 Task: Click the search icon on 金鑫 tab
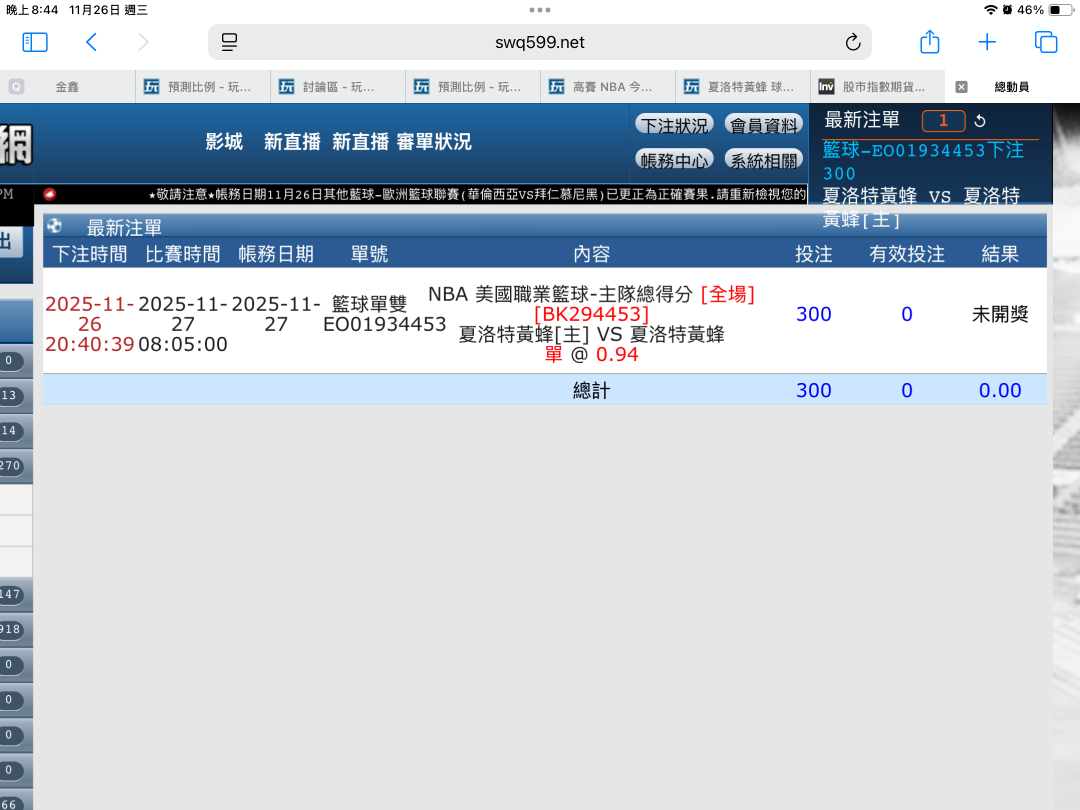17,87
